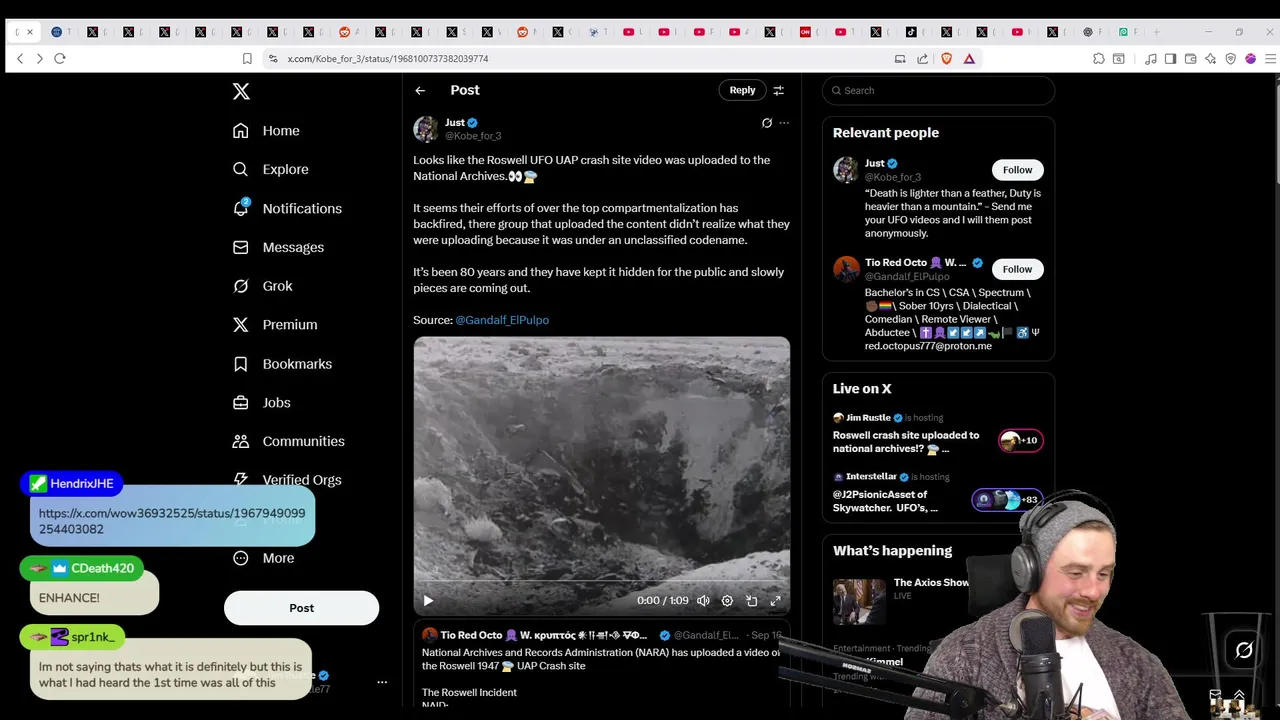This screenshot has height=720, width=1280.
Task: Switch to the CNN browser tab
Action: pyautogui.click(x=806, y=32)
